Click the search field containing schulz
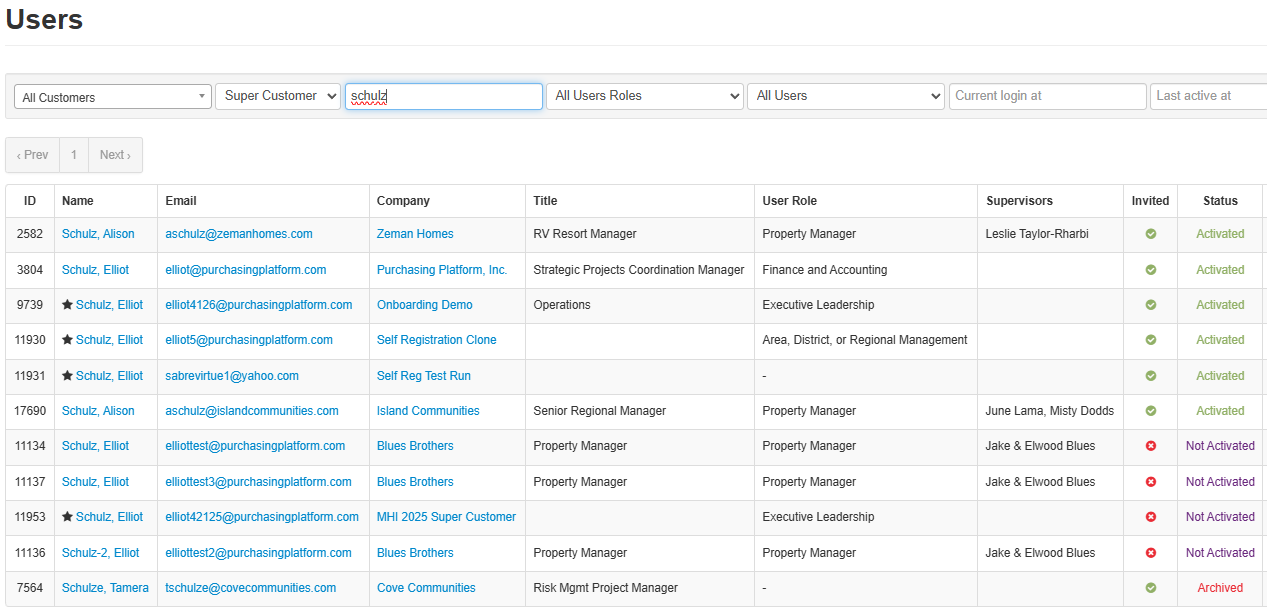 point(444,96)
